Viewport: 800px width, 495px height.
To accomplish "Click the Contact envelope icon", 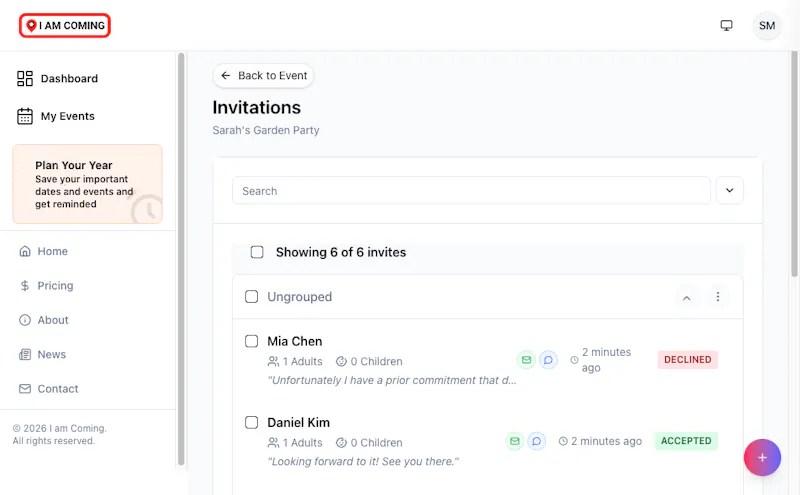I will 24,388.
